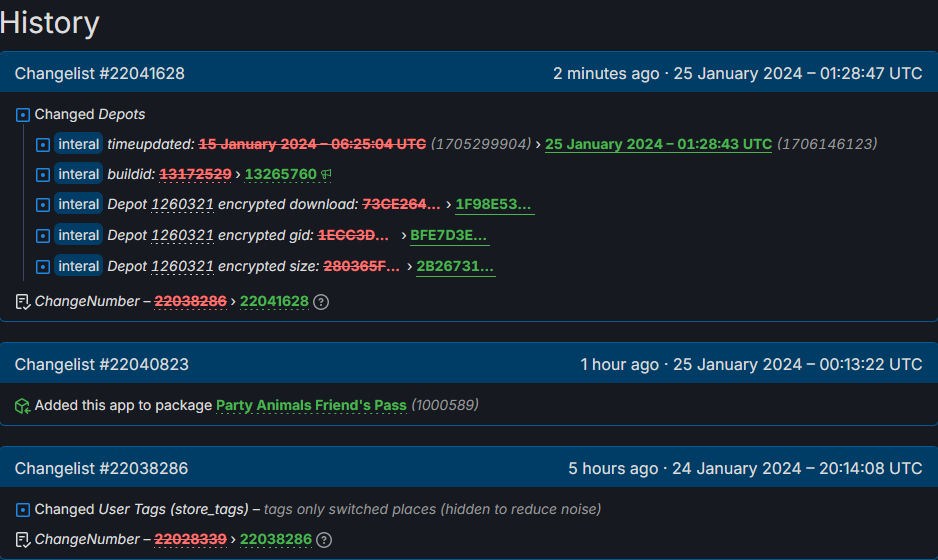Open Changelist #22040823 header link
This screenshot has width=938, height=560.
pyautogui.click(x=102, y=364)
